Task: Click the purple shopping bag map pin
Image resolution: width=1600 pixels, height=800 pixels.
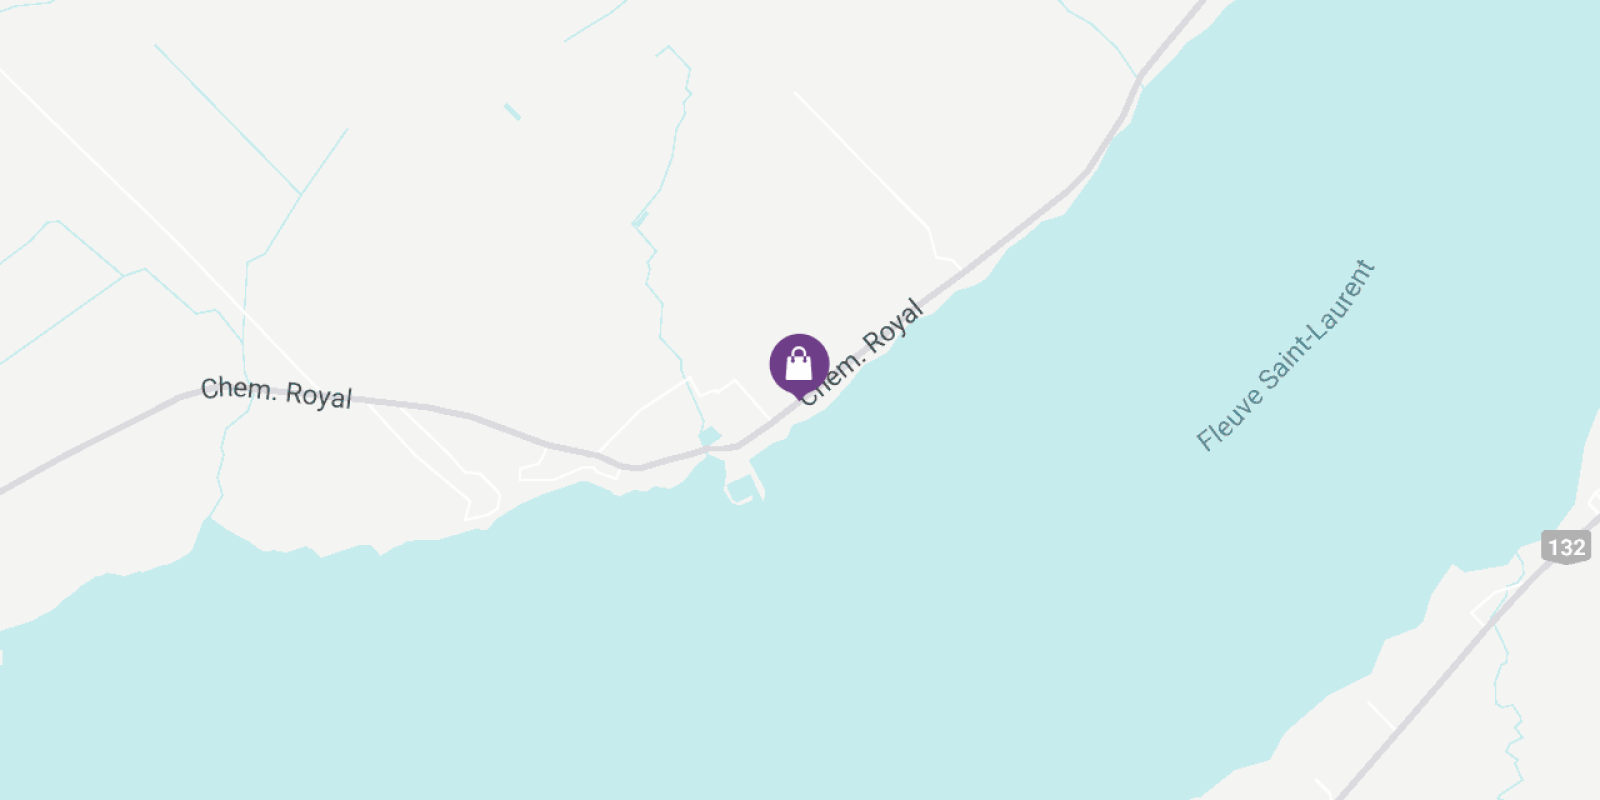Action: [799, 365]
